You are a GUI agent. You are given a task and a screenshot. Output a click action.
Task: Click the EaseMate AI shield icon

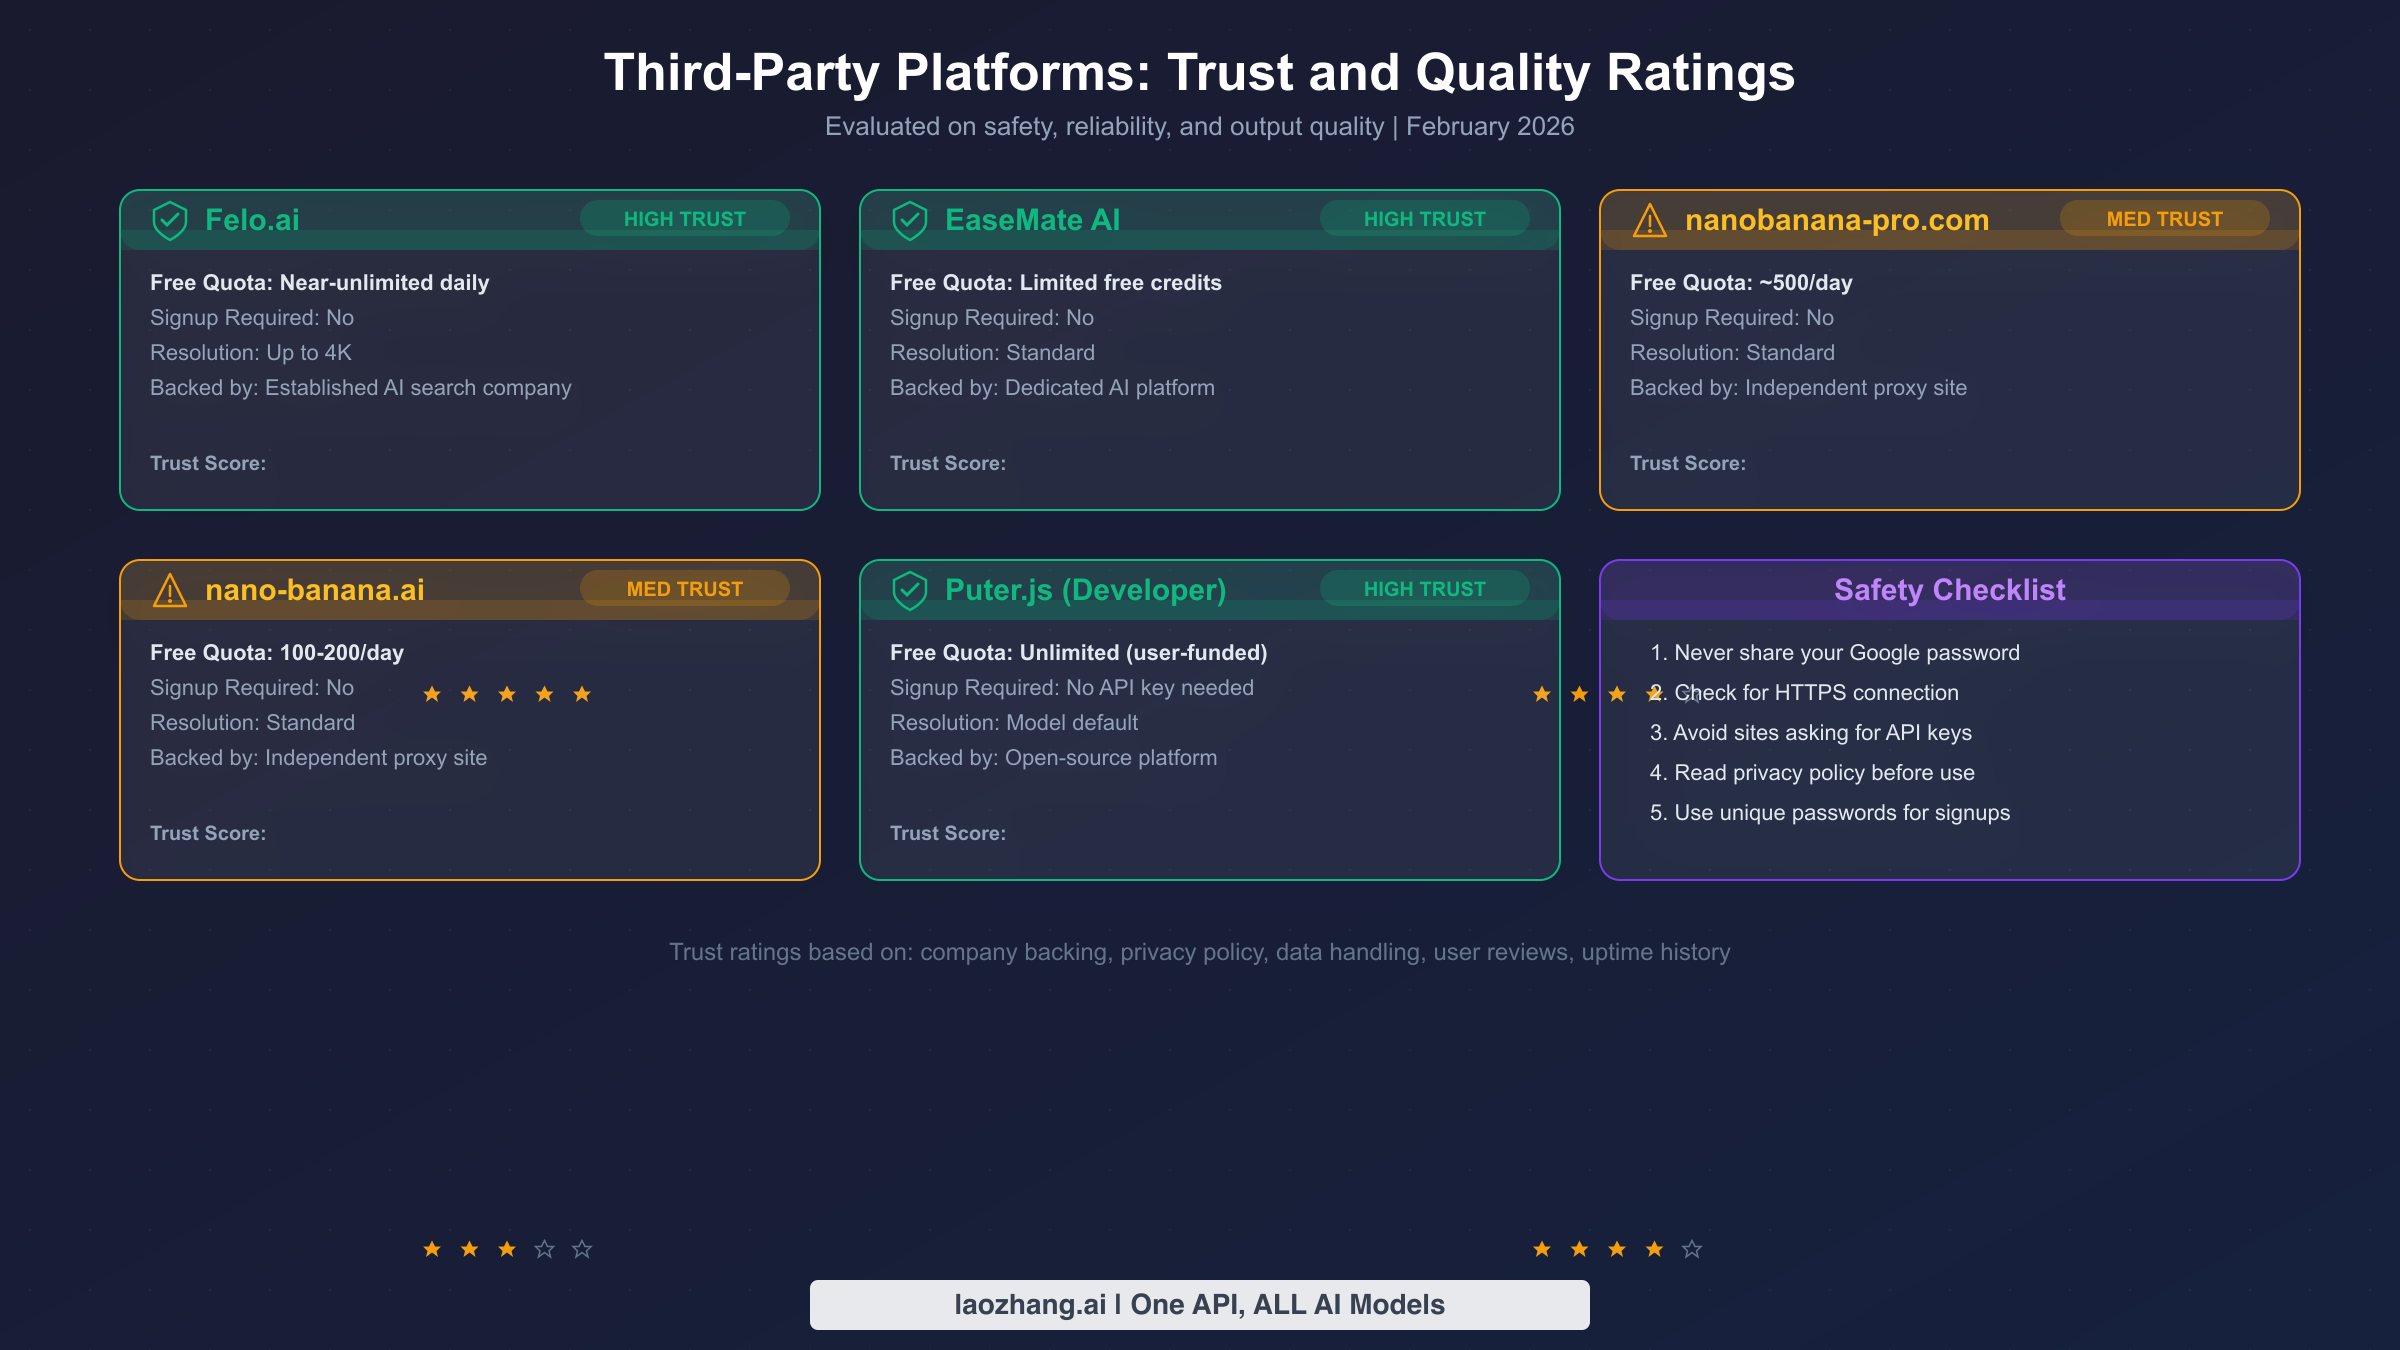tap(911, 219)
